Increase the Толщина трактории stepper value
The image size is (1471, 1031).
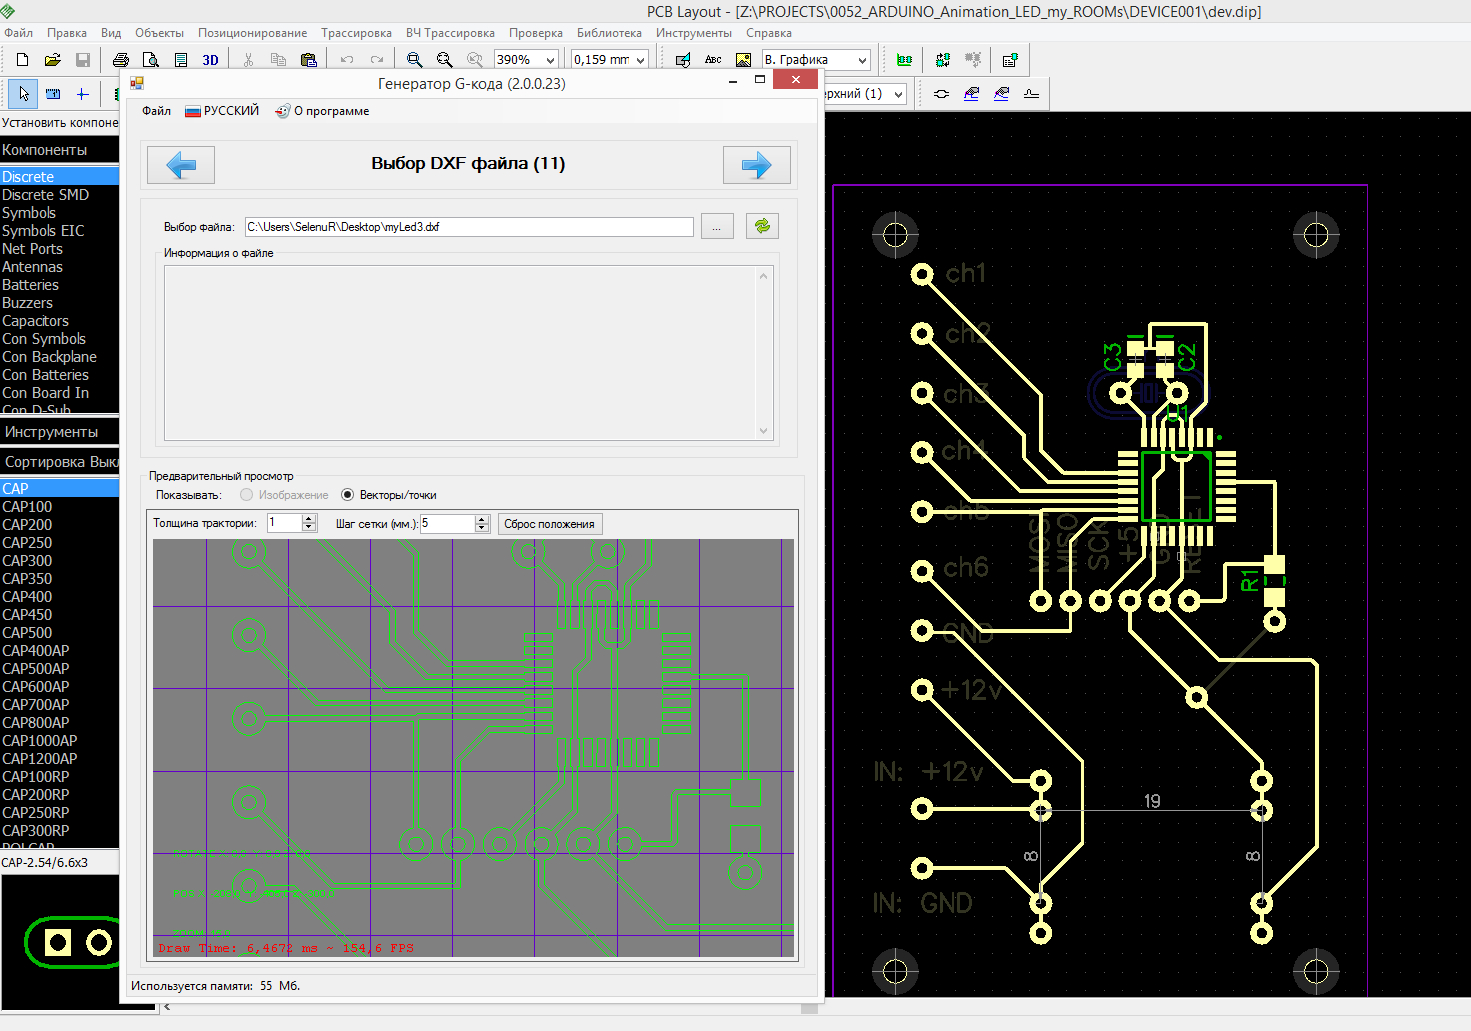click(x=309, y=518)
